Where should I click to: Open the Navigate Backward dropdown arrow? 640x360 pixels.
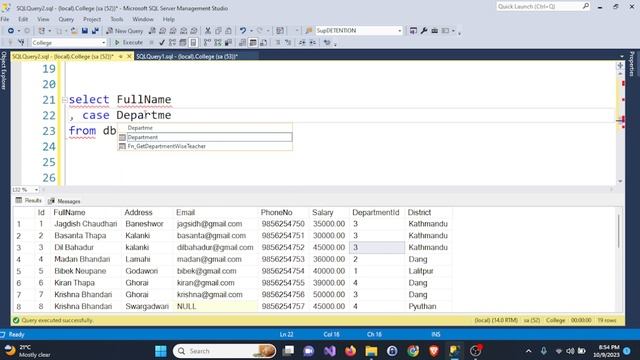pos(18,31)
